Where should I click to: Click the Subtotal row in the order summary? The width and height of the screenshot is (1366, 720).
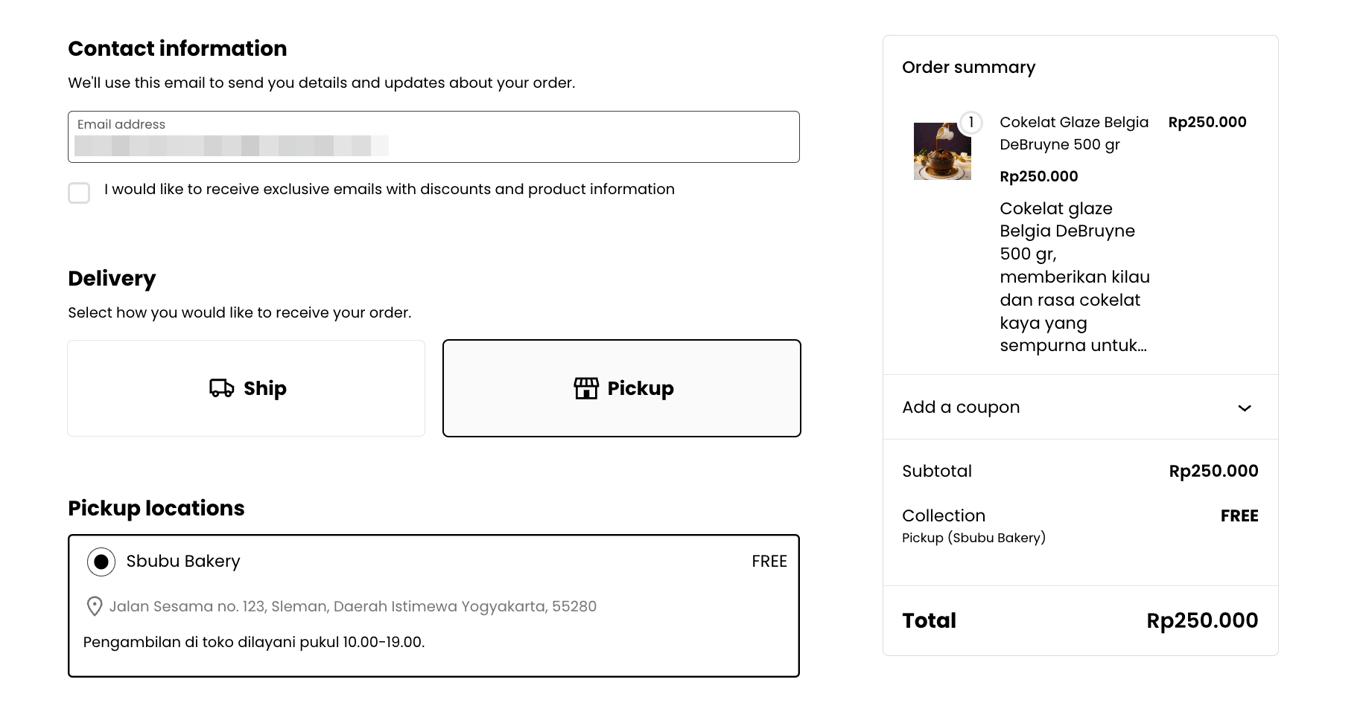[x=1080, y=471]
